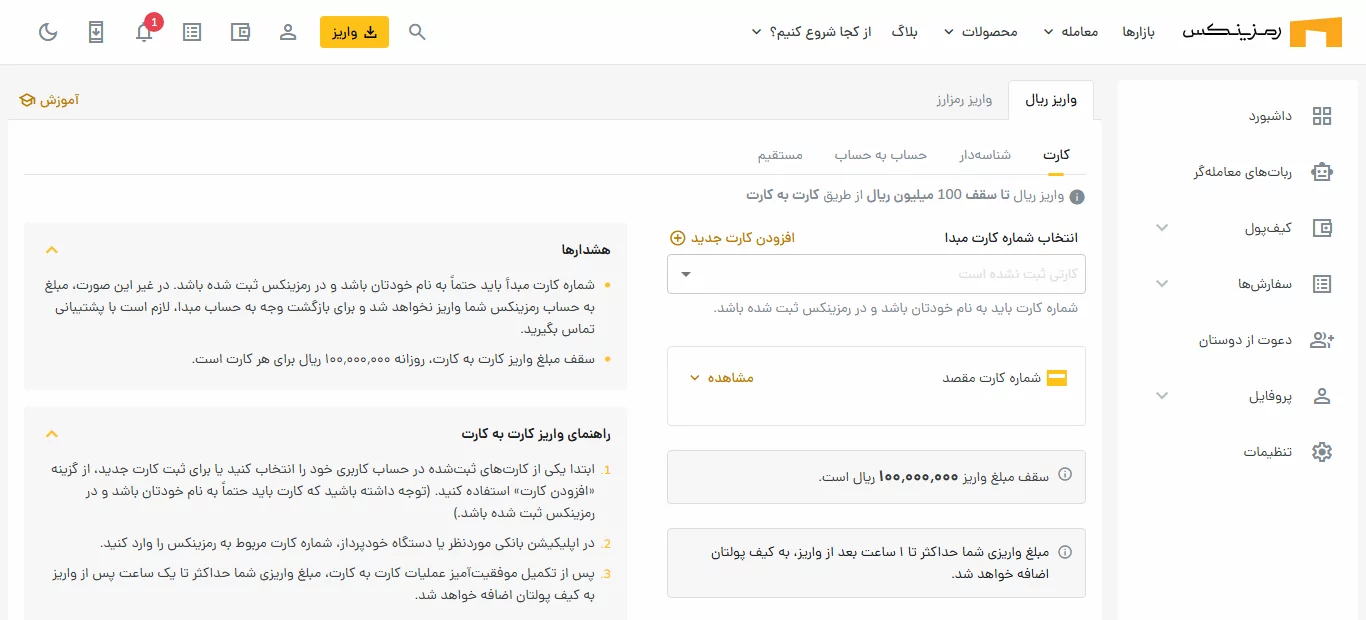
Task: Open notifications bell icon
Action: 144,32
